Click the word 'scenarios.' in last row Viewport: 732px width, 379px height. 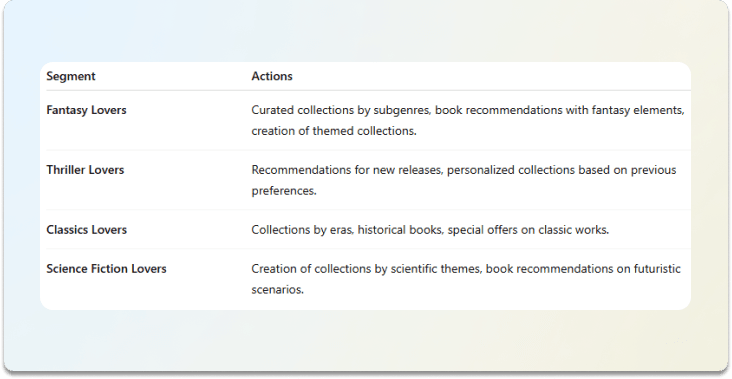tap(278, 289)
